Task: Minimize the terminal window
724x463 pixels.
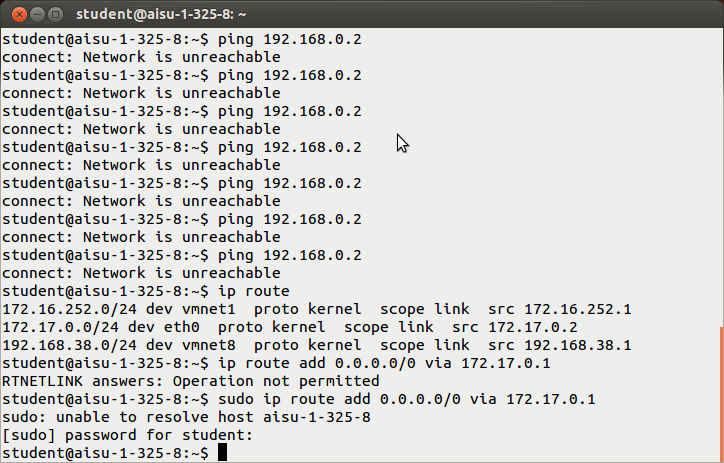Action: tap(37, 15)
